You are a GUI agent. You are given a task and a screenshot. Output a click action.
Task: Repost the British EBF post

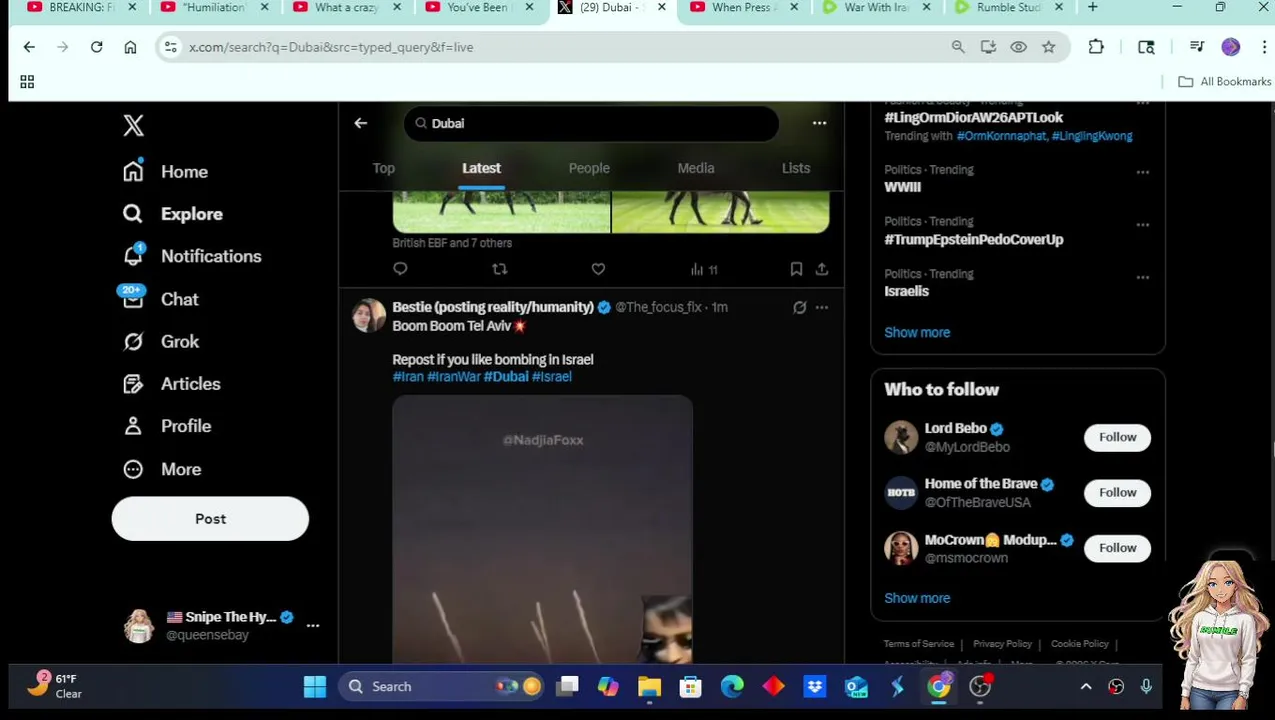click(499, 269)
